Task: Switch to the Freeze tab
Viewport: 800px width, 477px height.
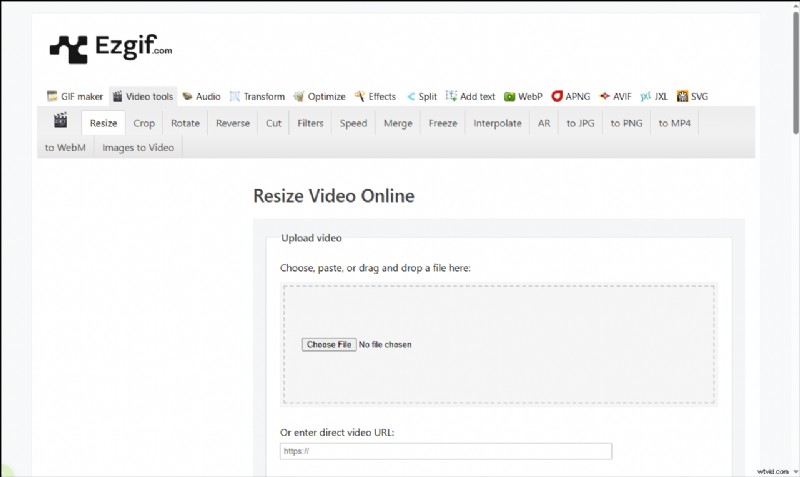Action: [x=443, y=123]
